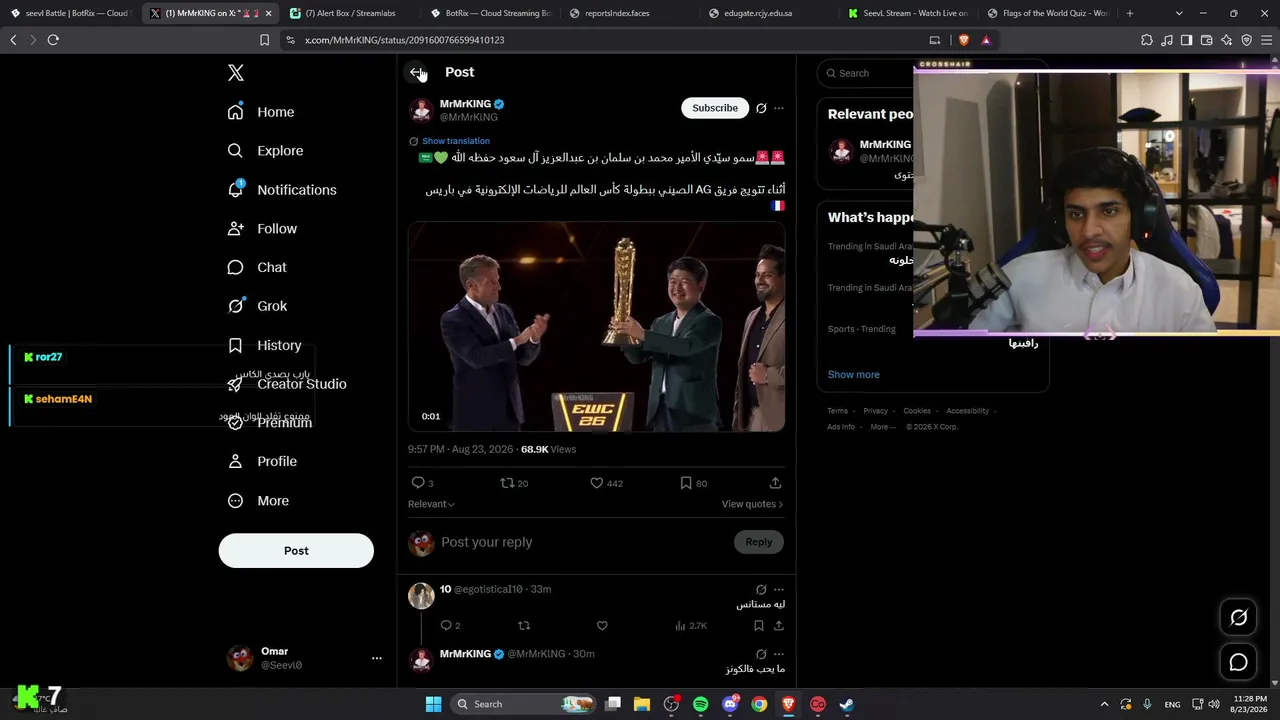1280x720 pixels.
Task: Open Home in the X sidebar
Action: (261, 112)
